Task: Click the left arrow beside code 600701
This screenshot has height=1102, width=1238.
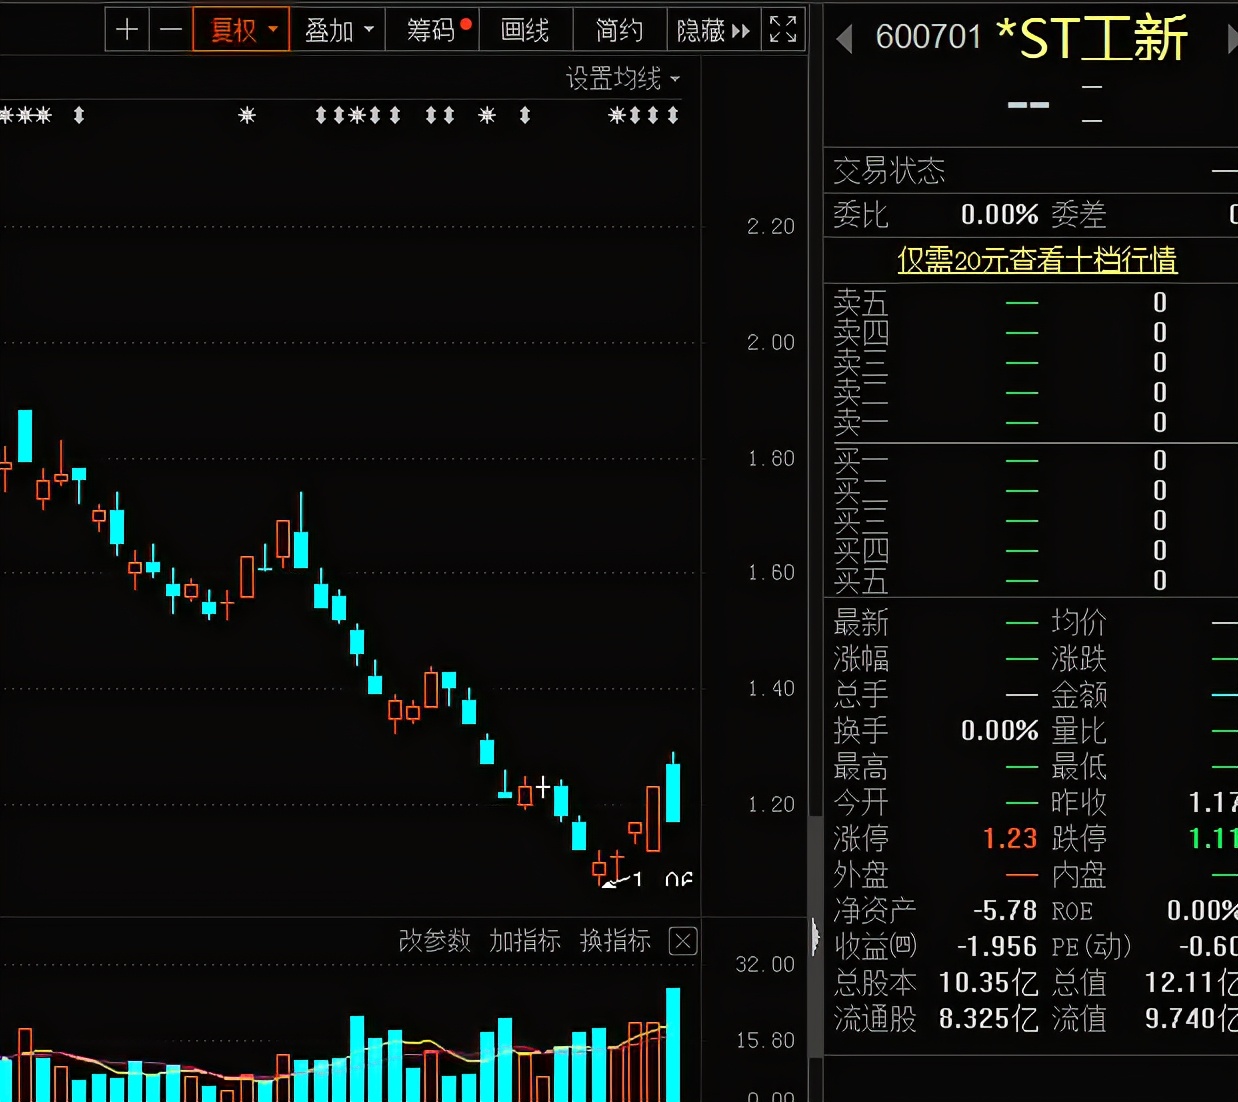Action: pos(843,36)
